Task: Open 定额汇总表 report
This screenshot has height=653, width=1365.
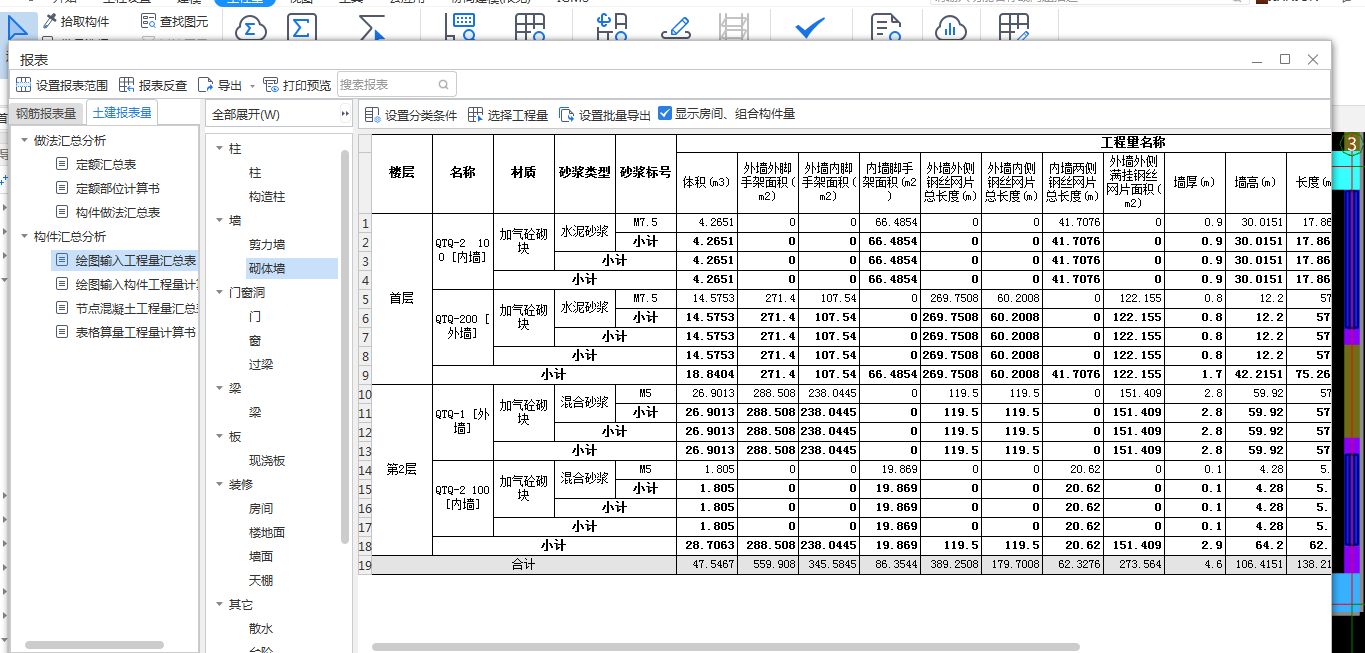Action: 106,164
